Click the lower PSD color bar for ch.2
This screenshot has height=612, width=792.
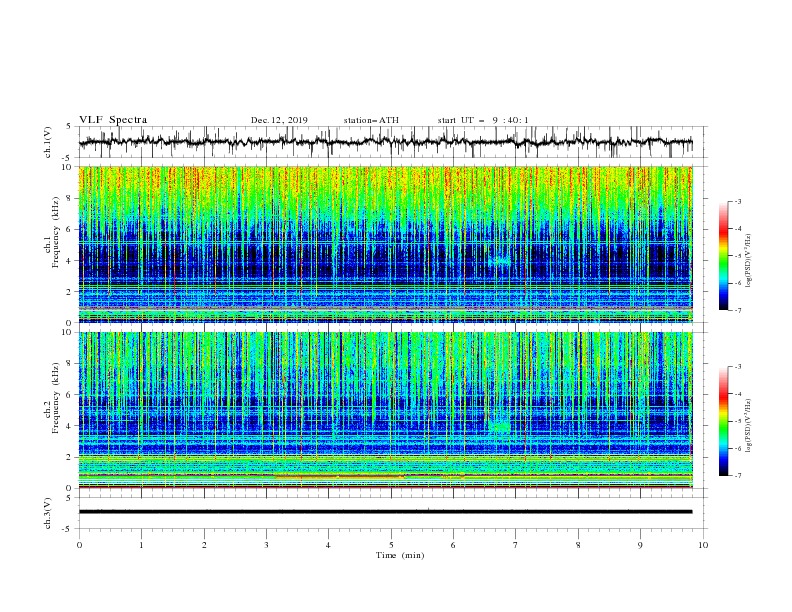point(724,421)
